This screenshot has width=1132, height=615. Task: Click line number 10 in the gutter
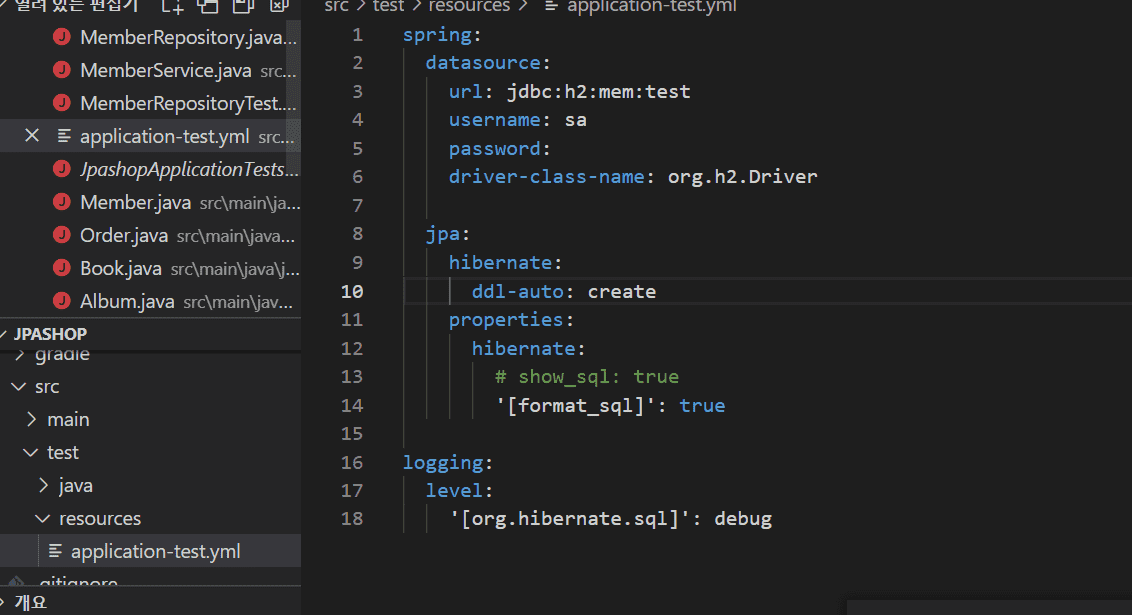point(352,292)
